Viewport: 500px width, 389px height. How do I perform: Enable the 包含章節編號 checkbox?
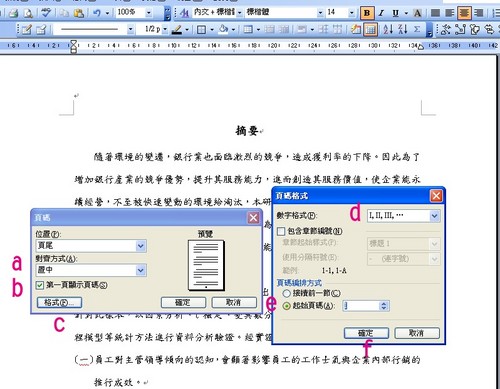tap(281, 231)
